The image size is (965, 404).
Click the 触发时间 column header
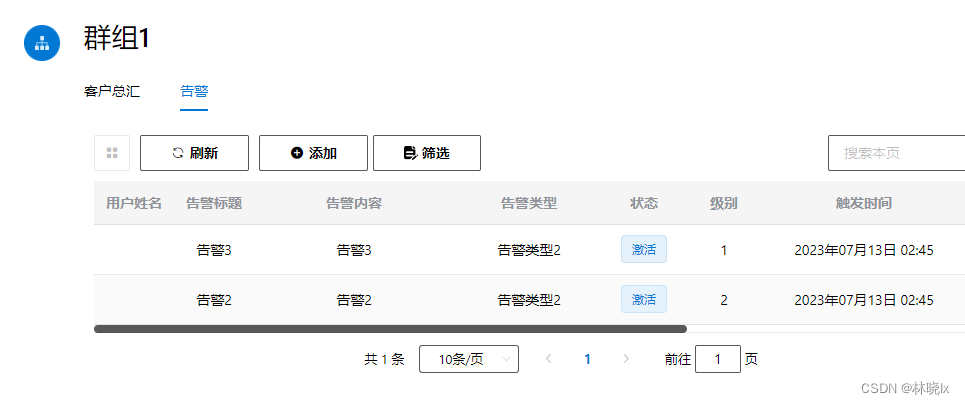[x=863, y=203]
